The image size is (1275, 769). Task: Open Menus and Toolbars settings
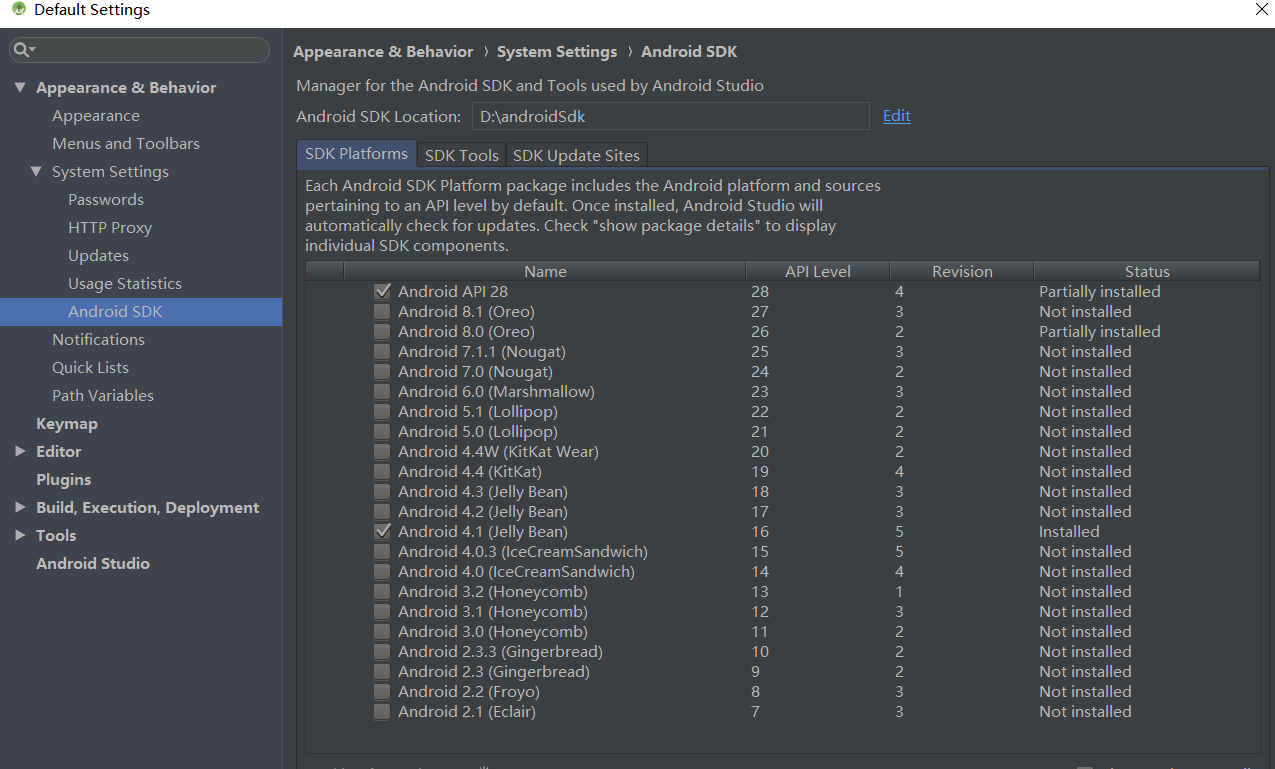126,144
